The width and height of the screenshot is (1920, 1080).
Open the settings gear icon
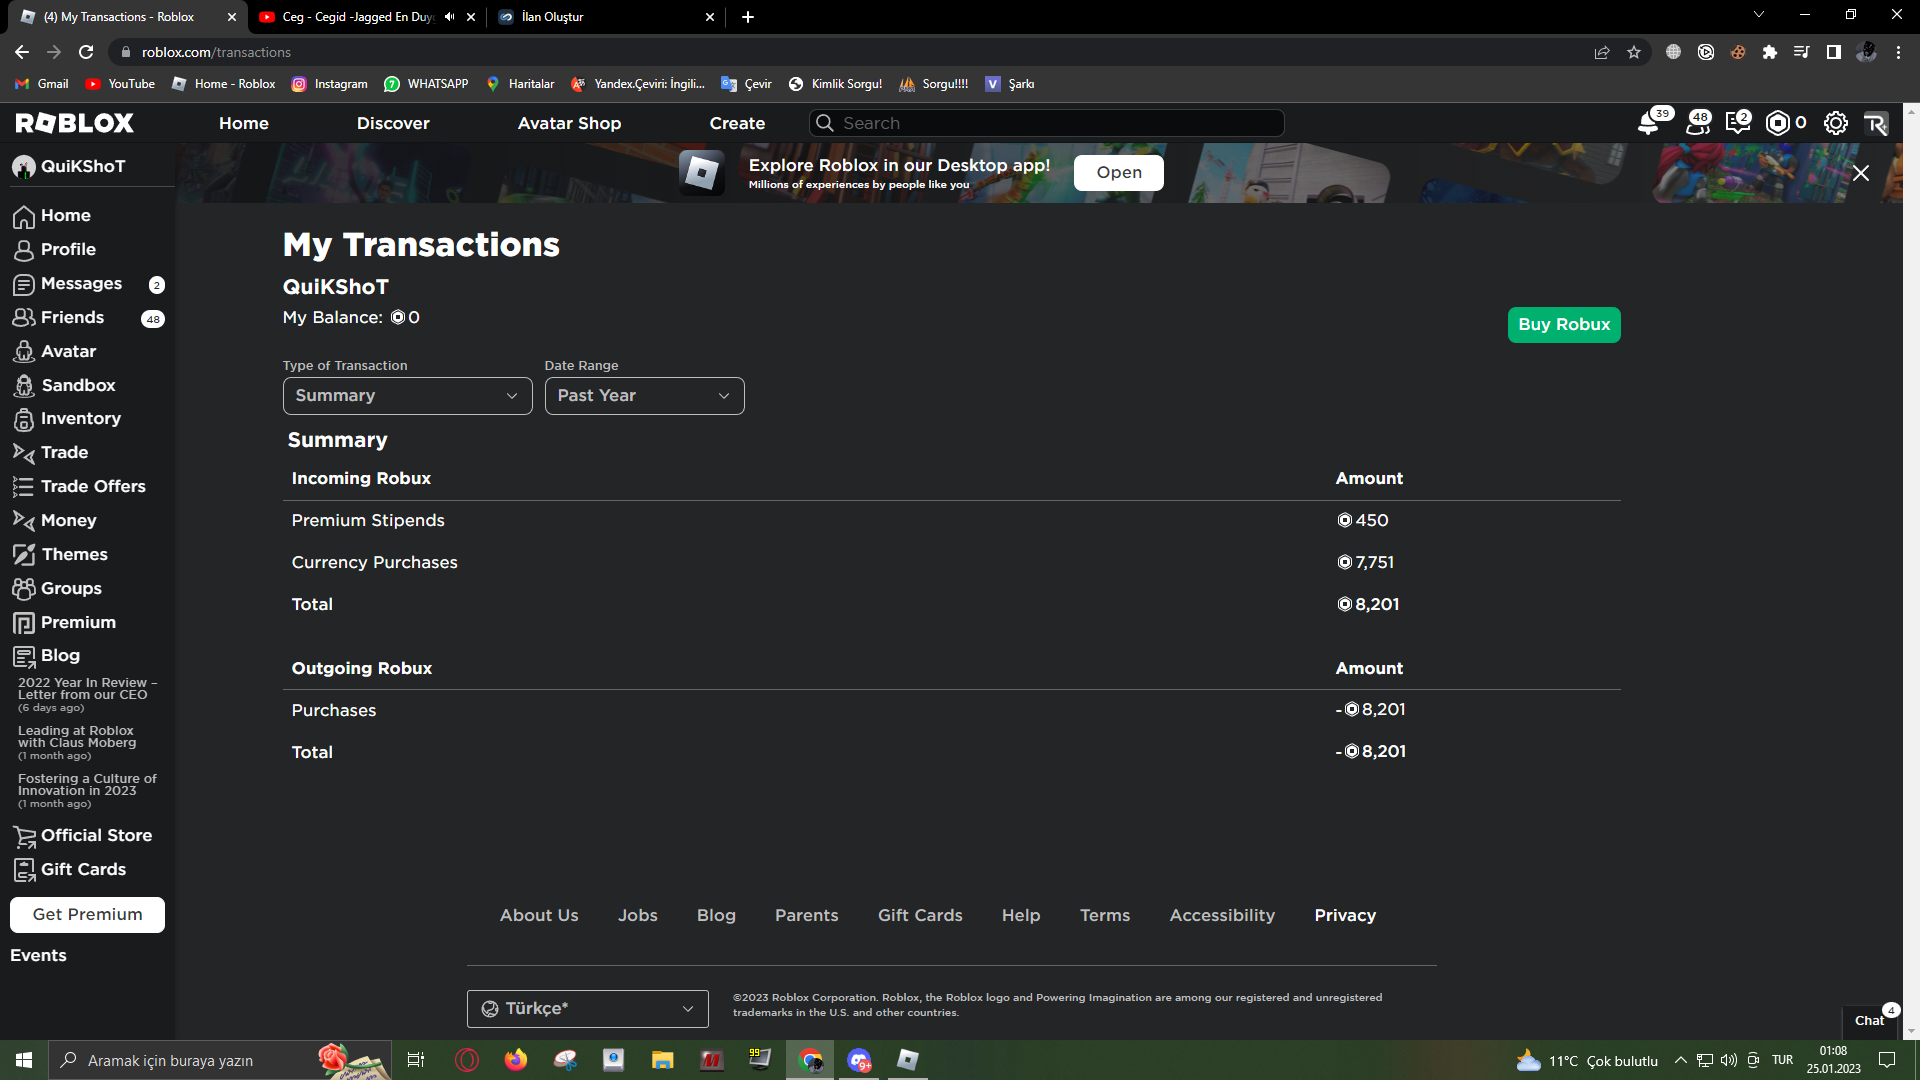pos(1836,123)
